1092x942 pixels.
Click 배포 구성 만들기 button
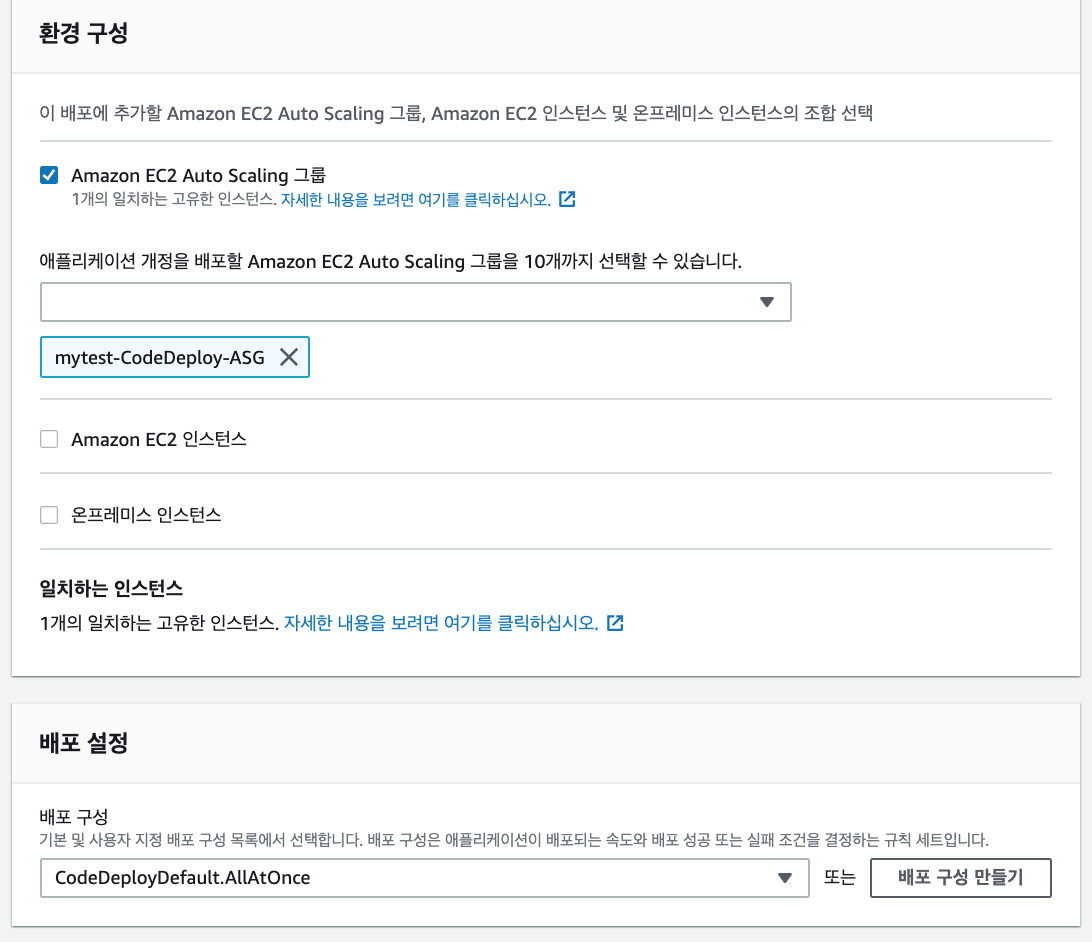960,877
